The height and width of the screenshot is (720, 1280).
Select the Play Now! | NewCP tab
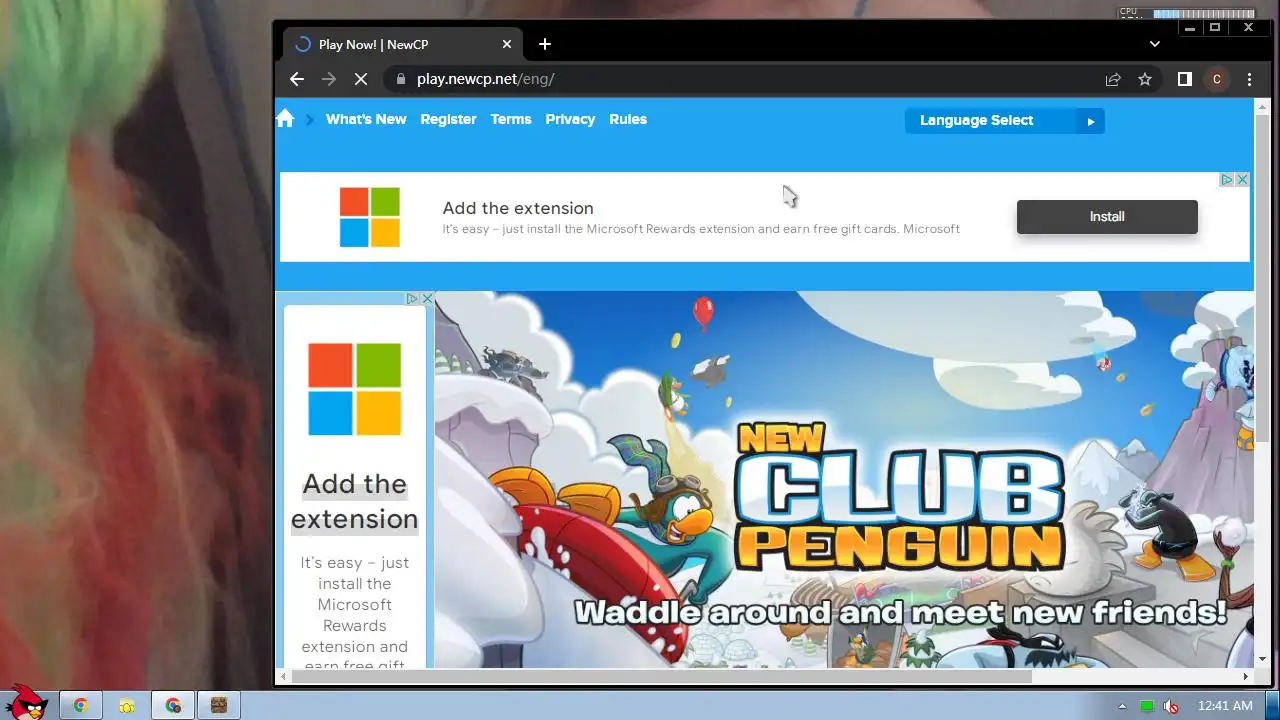tap(402, 44)
